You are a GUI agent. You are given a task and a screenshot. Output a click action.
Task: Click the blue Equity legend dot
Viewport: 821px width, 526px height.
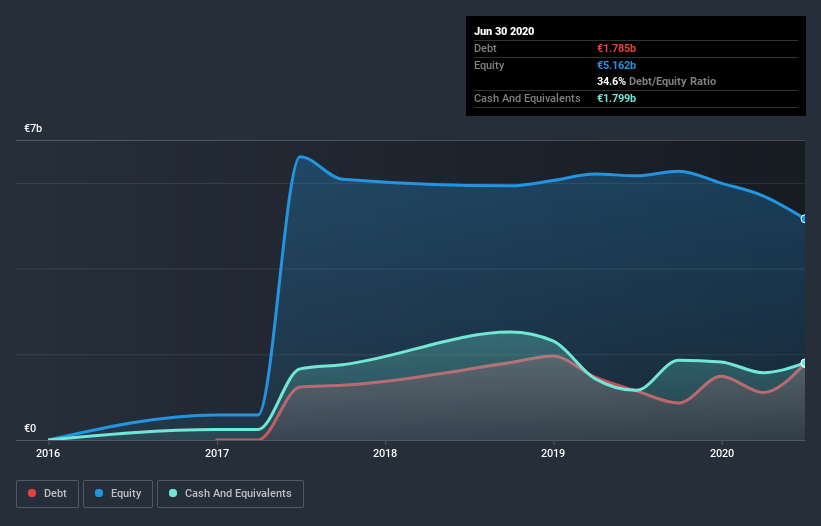click(x=99, y=494)
